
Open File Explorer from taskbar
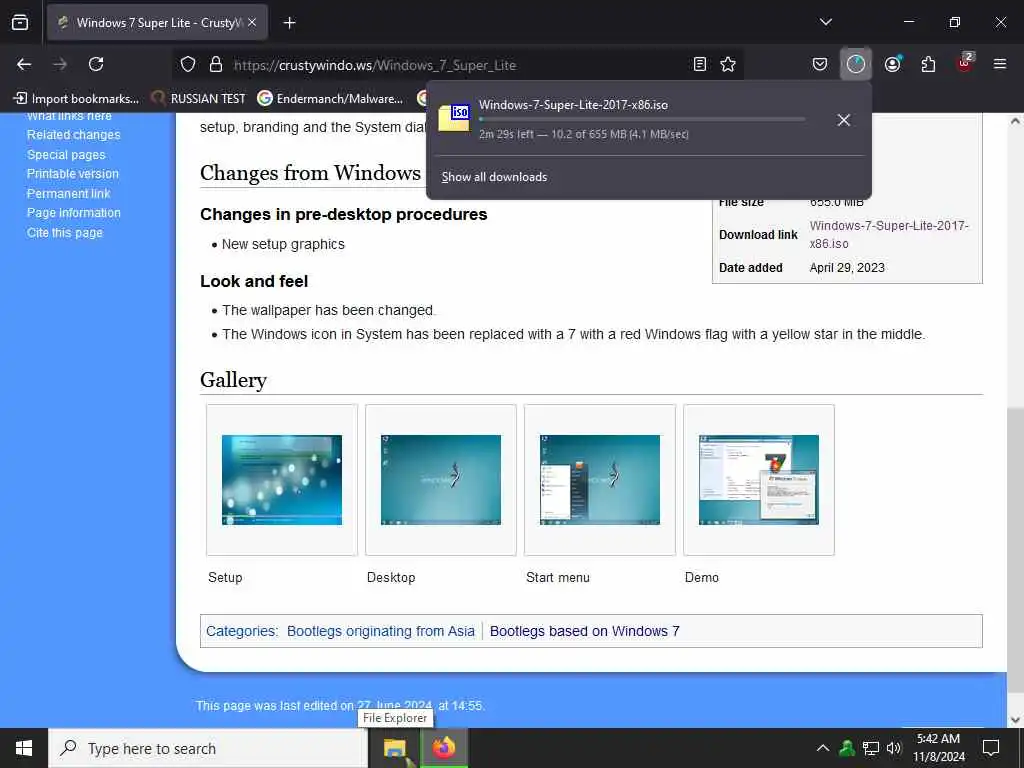395,748
